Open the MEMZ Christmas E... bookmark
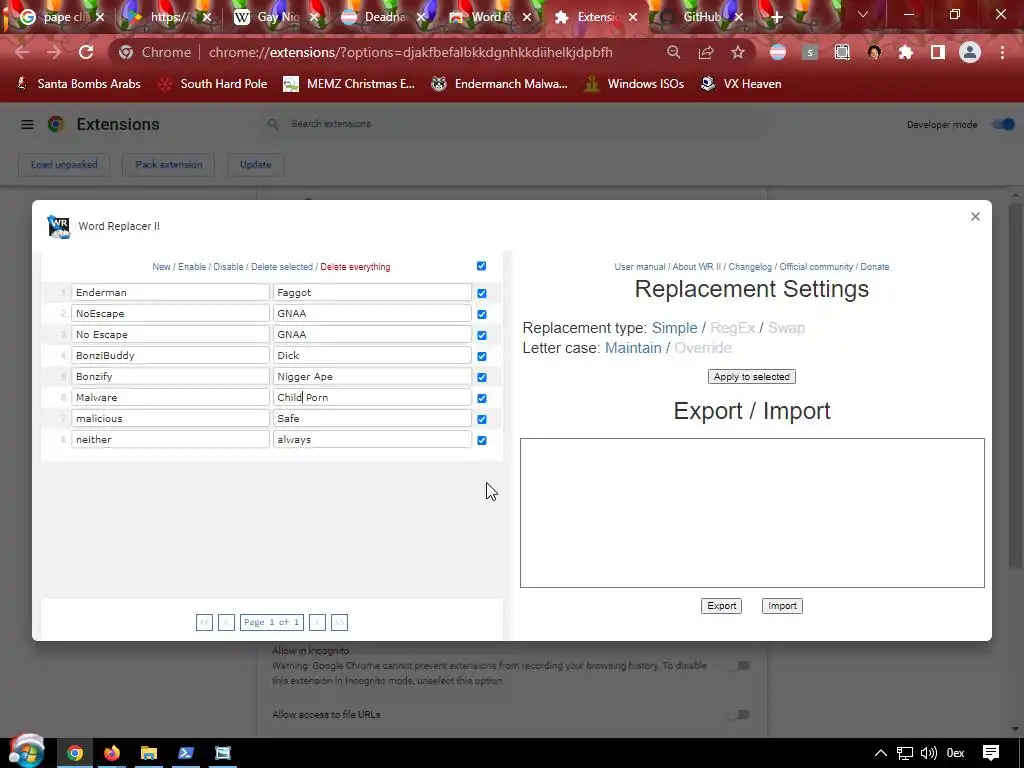This screenshot has height=768, width=1024. point(349,84)
